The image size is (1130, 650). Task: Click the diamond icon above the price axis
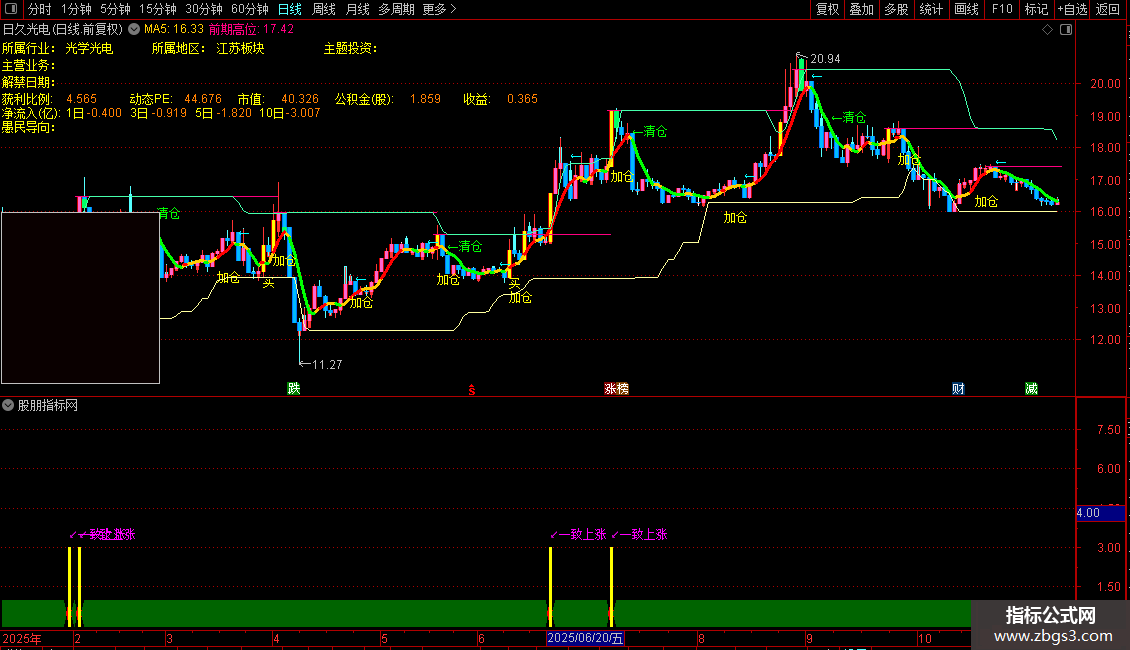[1048, 30]
